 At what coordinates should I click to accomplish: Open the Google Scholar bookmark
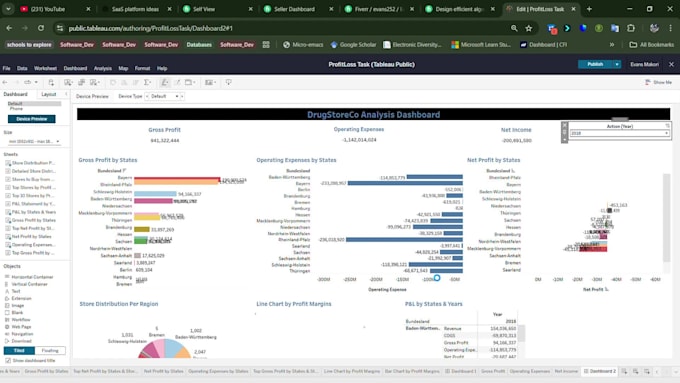click(353, 45)
